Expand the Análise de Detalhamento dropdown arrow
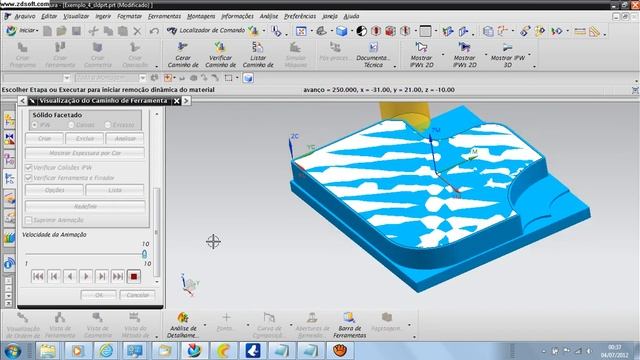This screenshot has width=640, height=360. pyautogui.click(x=205, y=325)
